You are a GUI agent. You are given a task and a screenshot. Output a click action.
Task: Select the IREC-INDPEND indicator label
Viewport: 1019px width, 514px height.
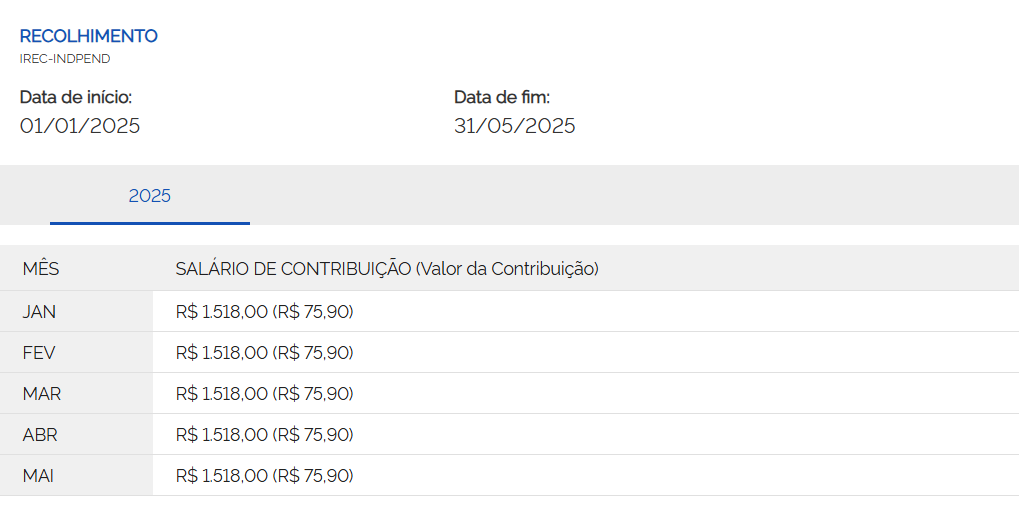tap(65, 58)
